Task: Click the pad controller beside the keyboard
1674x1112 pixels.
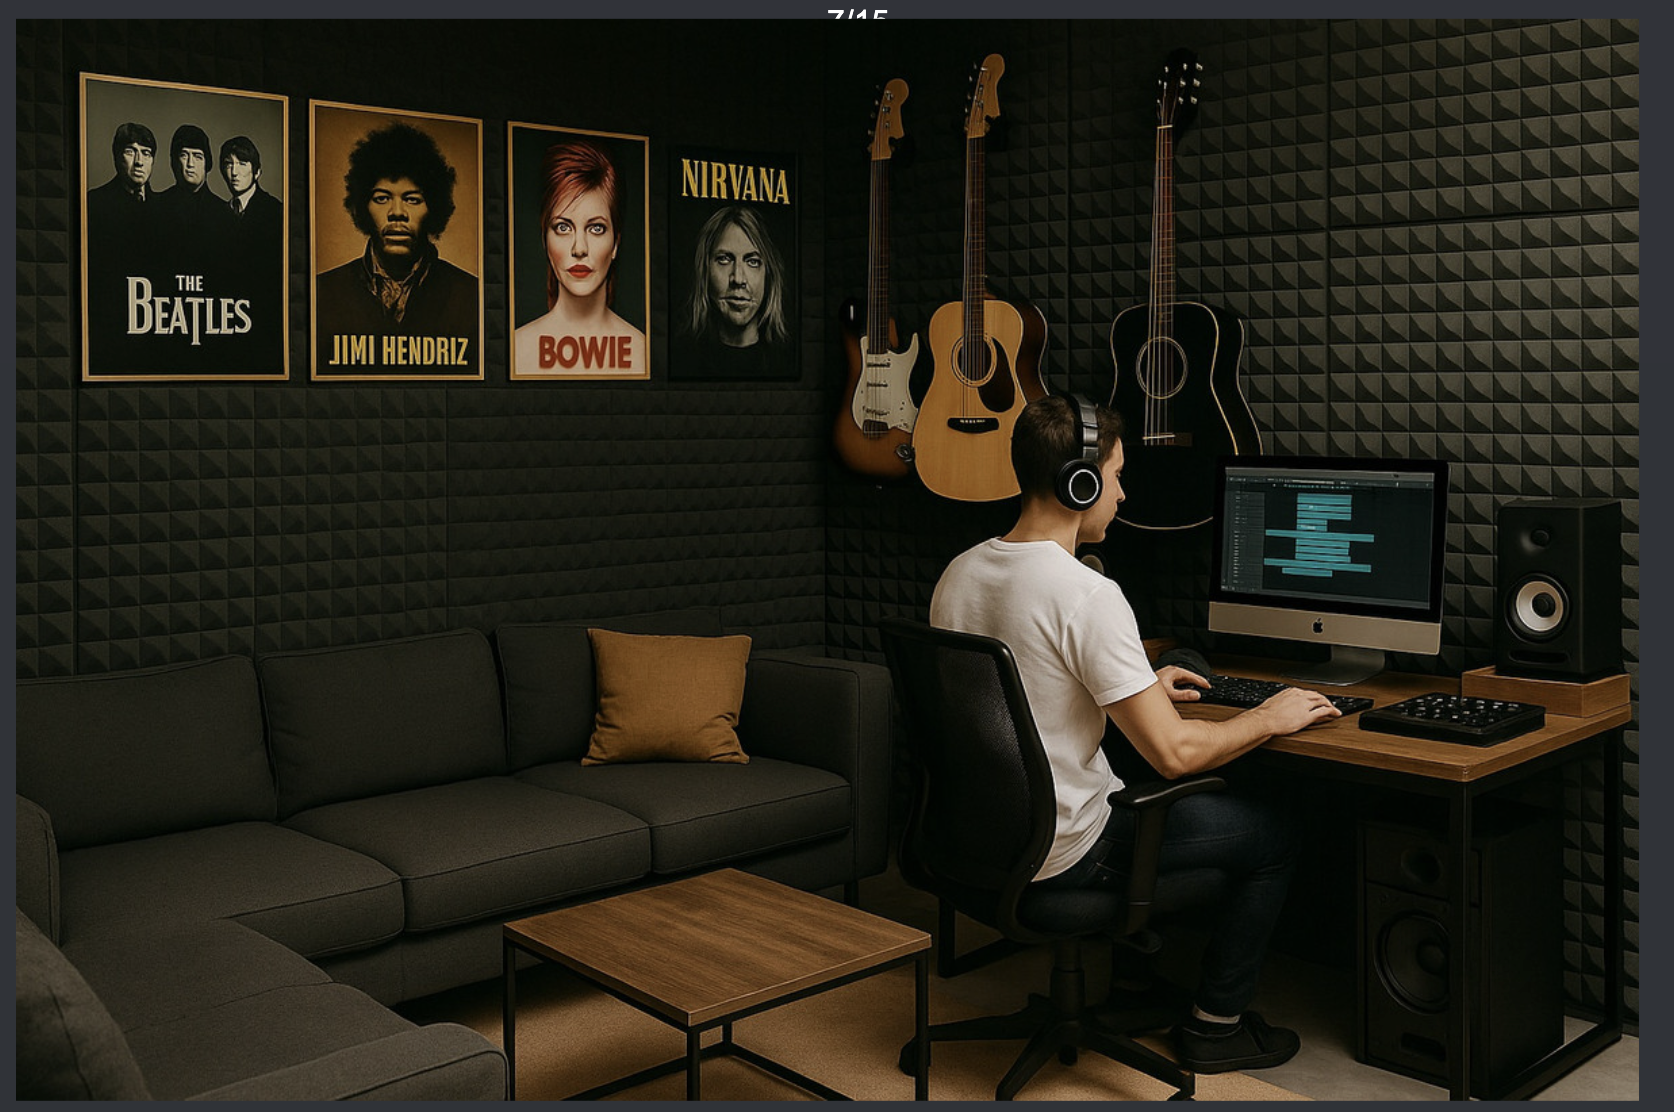Action: pyautogui.click(x=1450, y=716)
